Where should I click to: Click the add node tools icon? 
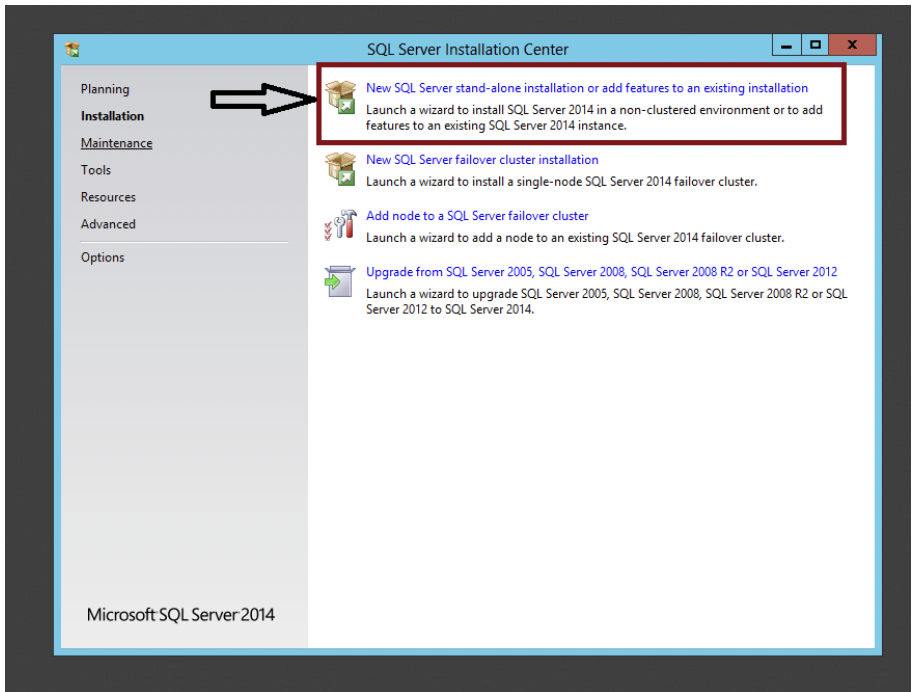[340, 225]
